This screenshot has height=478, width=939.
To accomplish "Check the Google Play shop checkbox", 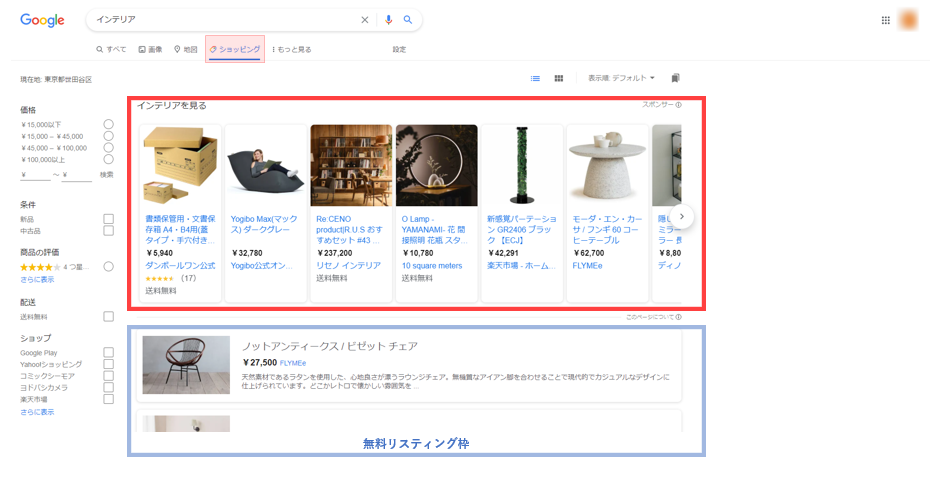I will [108, 352].
